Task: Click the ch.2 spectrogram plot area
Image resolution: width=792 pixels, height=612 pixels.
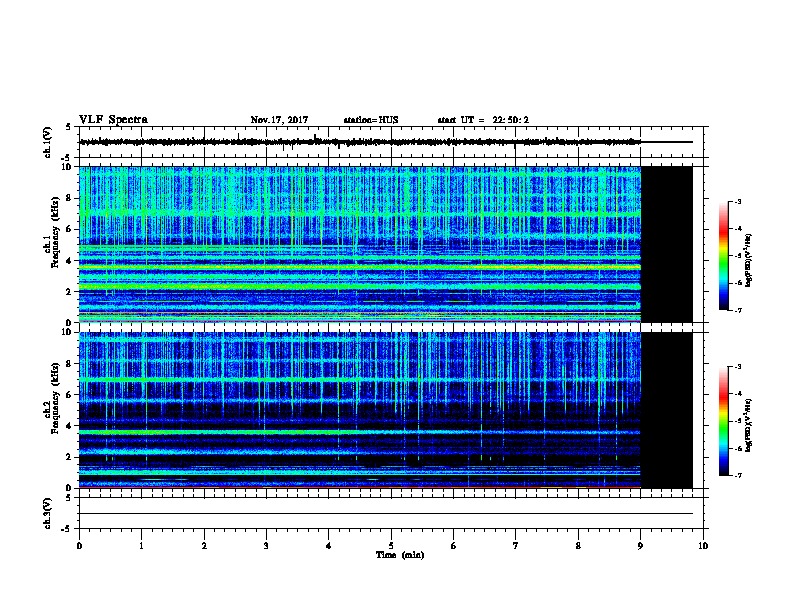Action: pyautogui.click(x=360, y=410)
